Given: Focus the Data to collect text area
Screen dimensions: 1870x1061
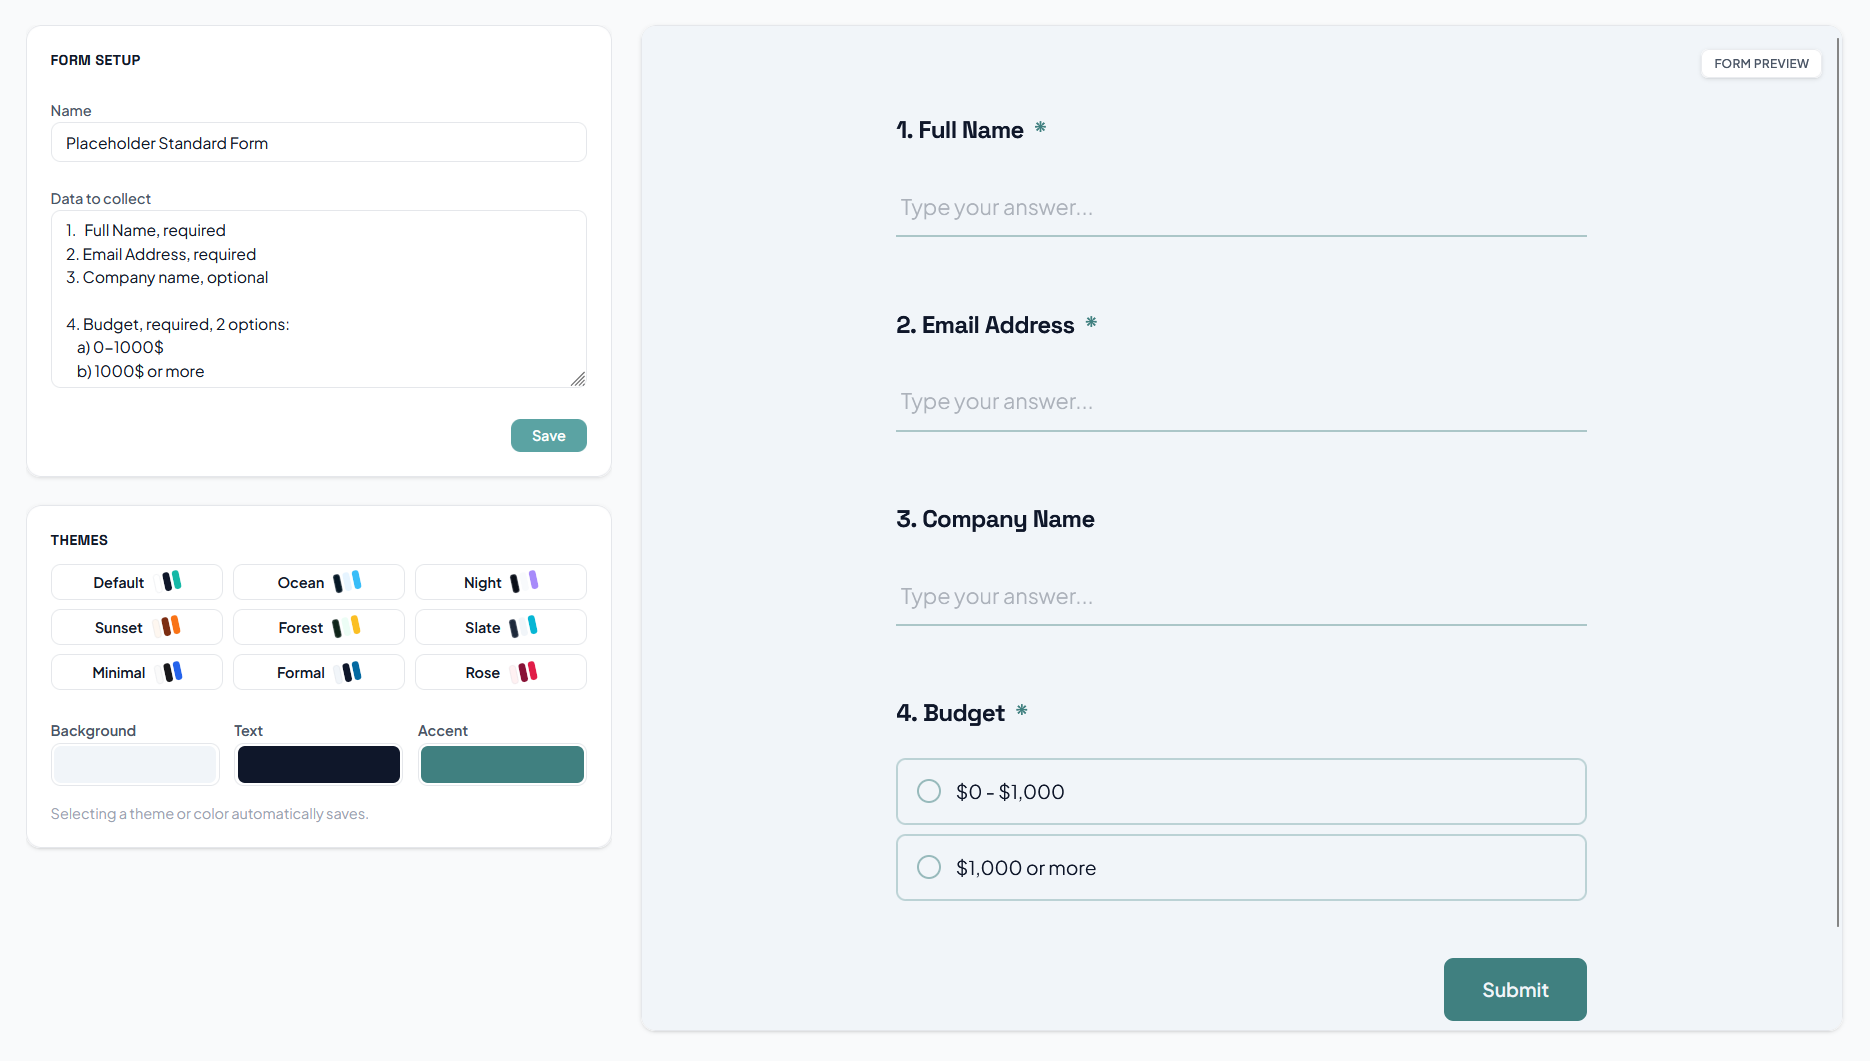Looking at the screenshot, I should (x=318, y=299).
